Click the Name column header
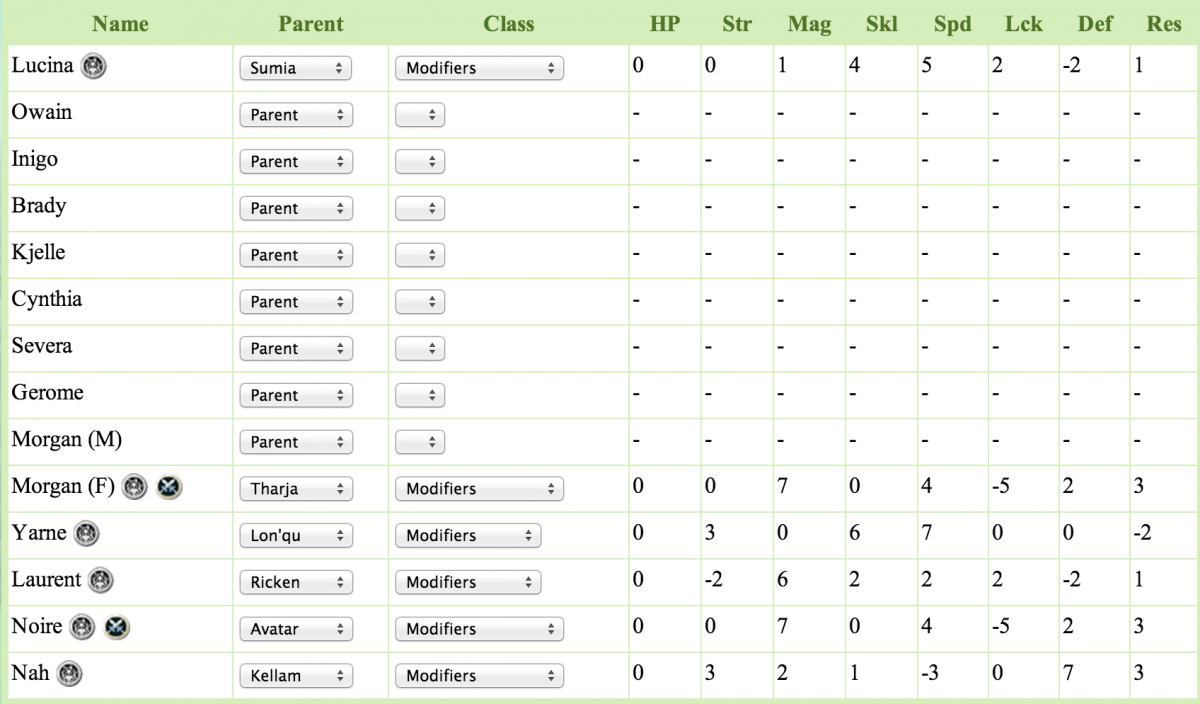This screenshot has height=704, width=1200. click(120, 23)
